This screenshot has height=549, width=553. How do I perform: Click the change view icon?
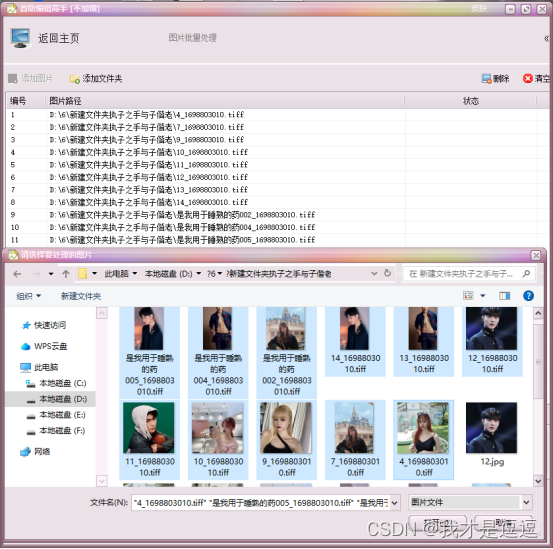click(468, 295)
